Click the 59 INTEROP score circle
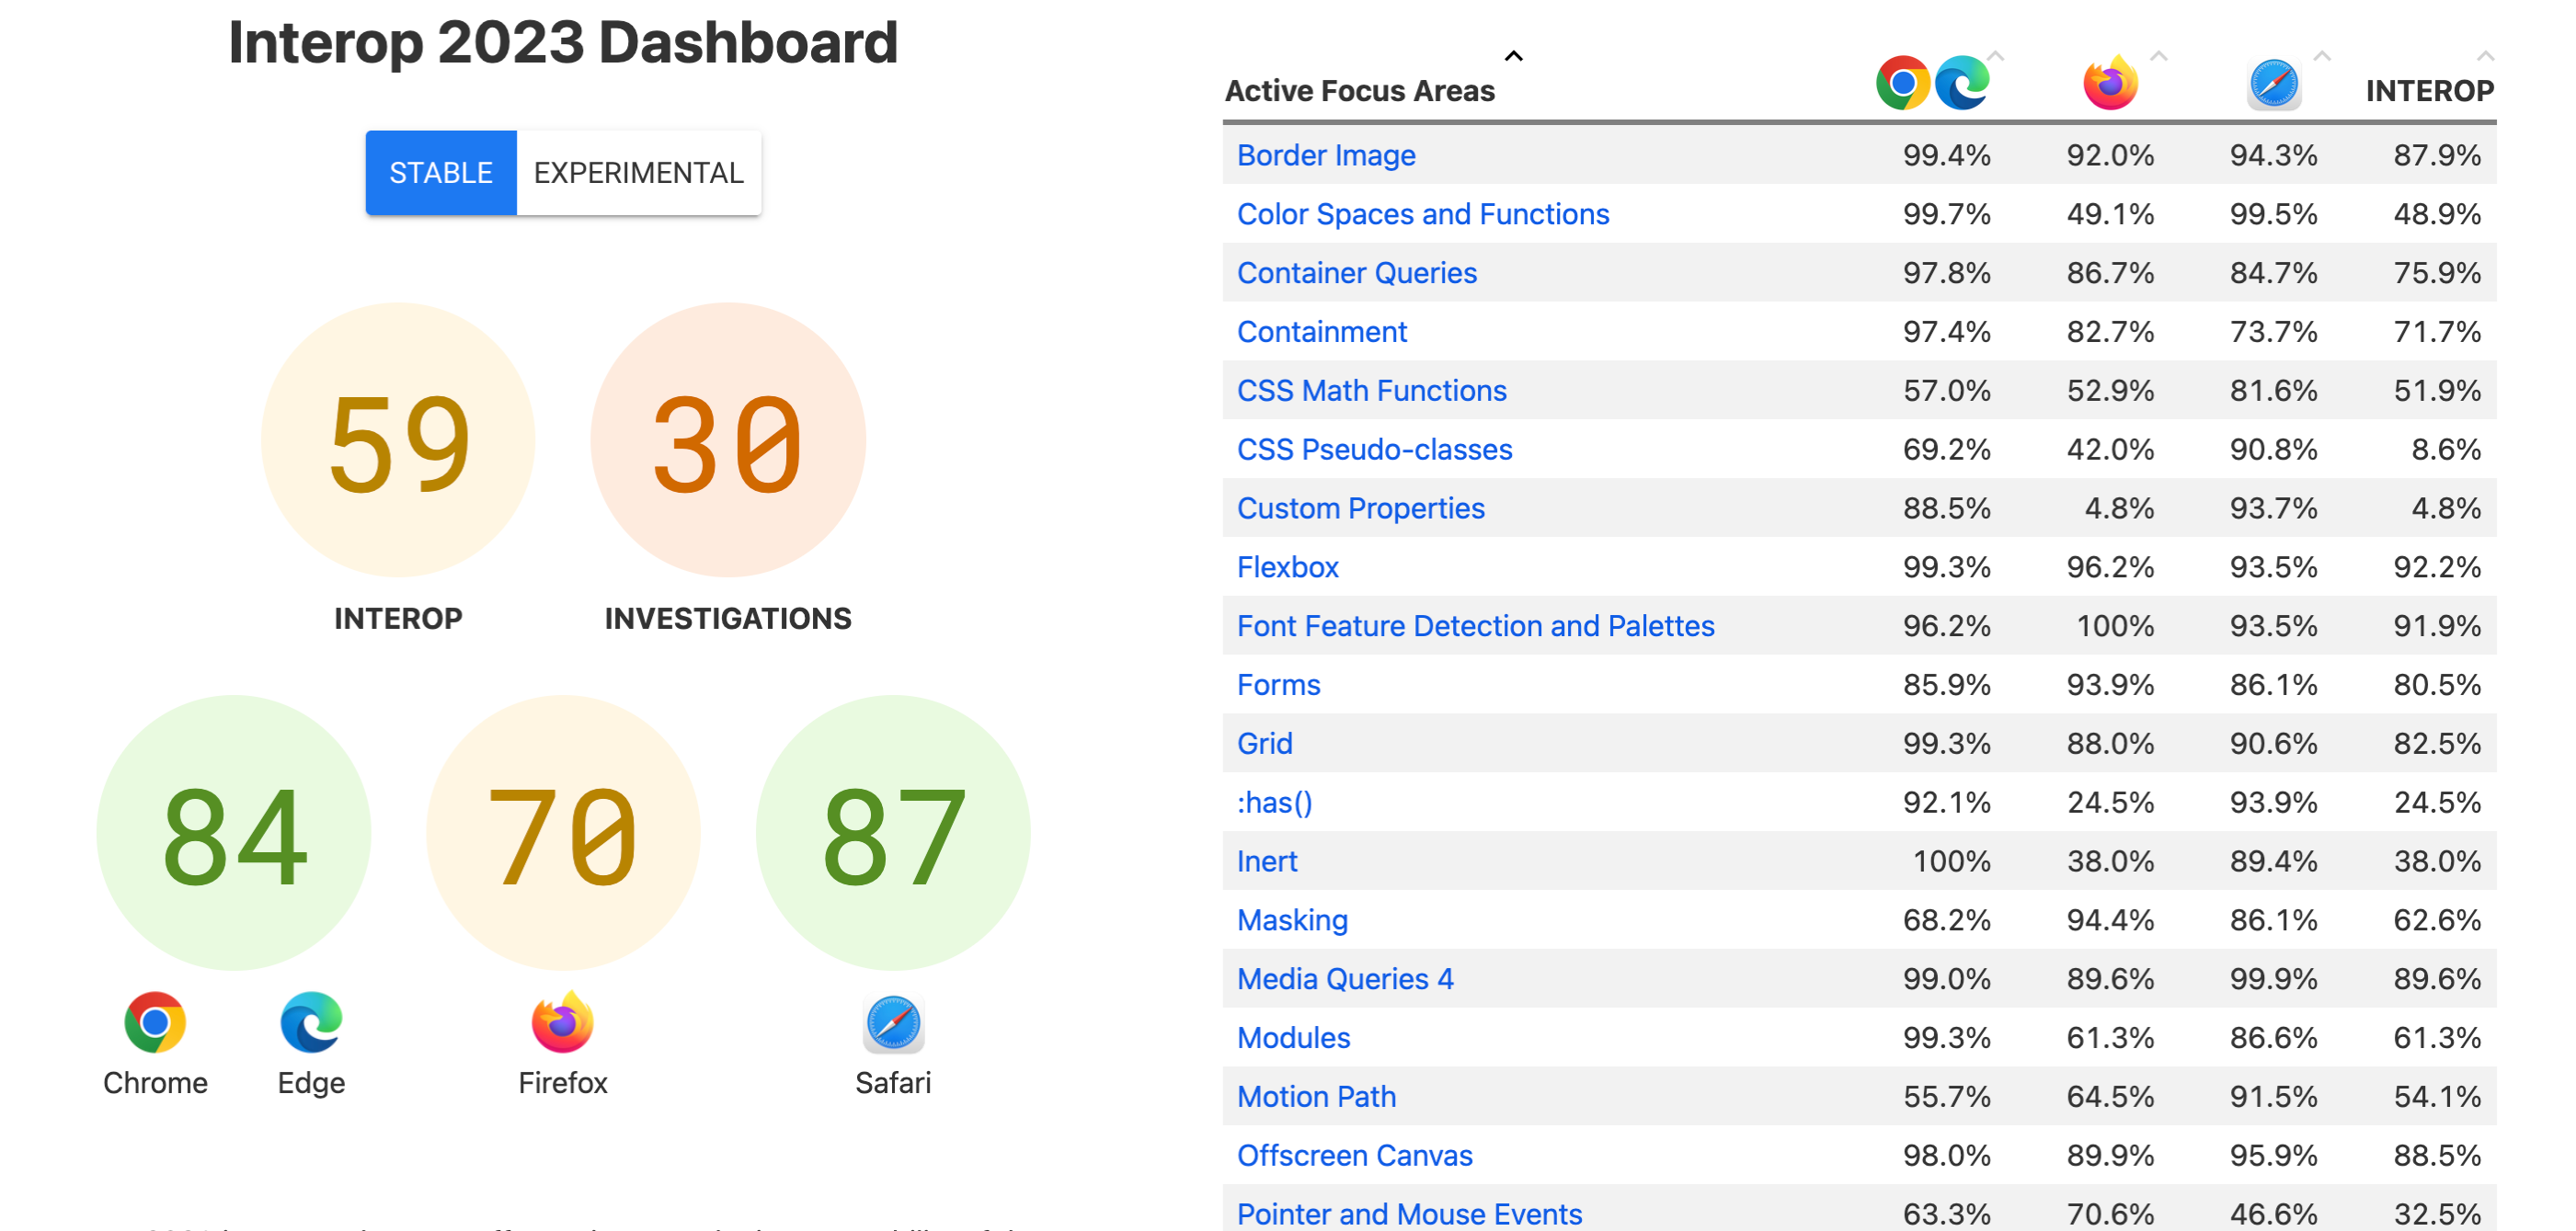Image resolution: width=2576 pixels, height=1231 pixels. coord(398,440)
